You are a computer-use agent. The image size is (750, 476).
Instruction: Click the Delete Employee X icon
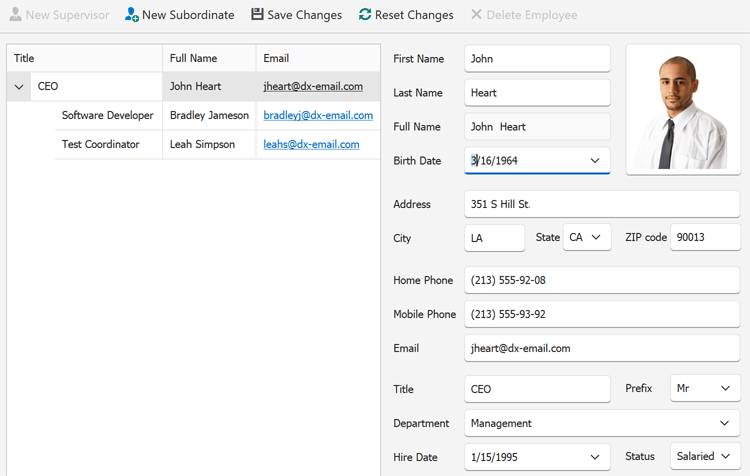476,15
